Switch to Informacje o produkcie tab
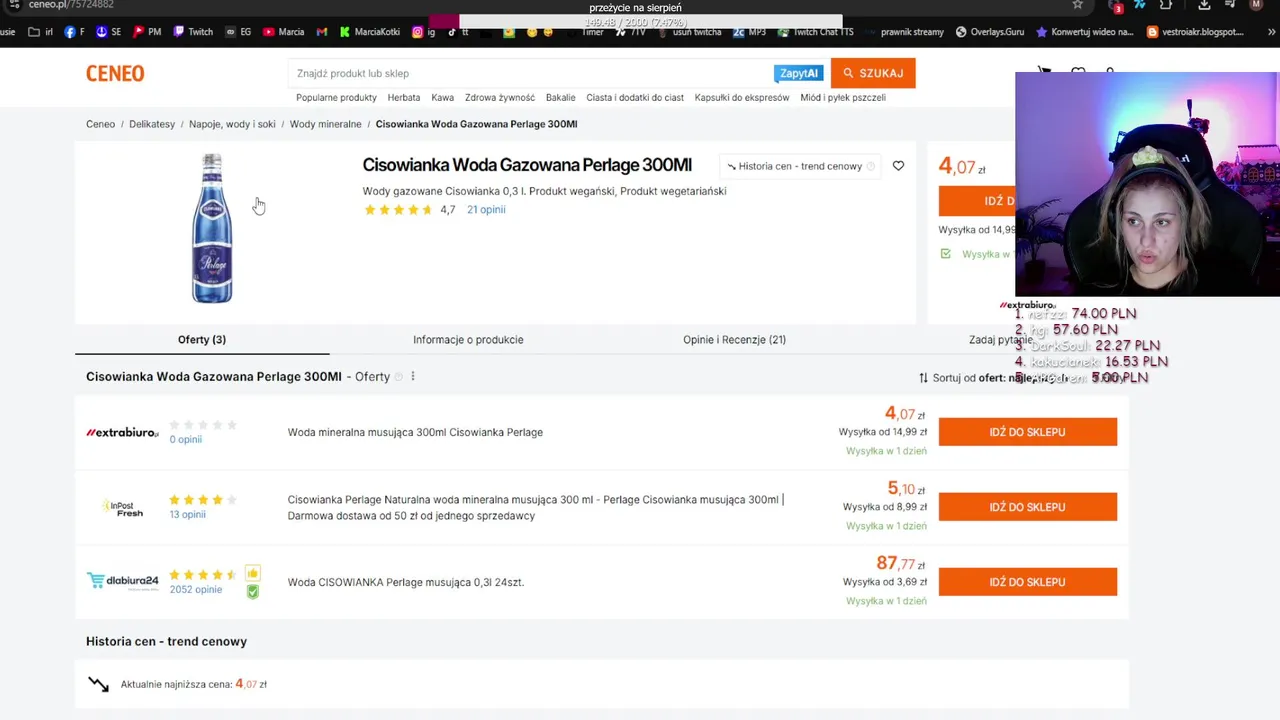This screenshot has width=1280, height=720. tap(468, 340)
